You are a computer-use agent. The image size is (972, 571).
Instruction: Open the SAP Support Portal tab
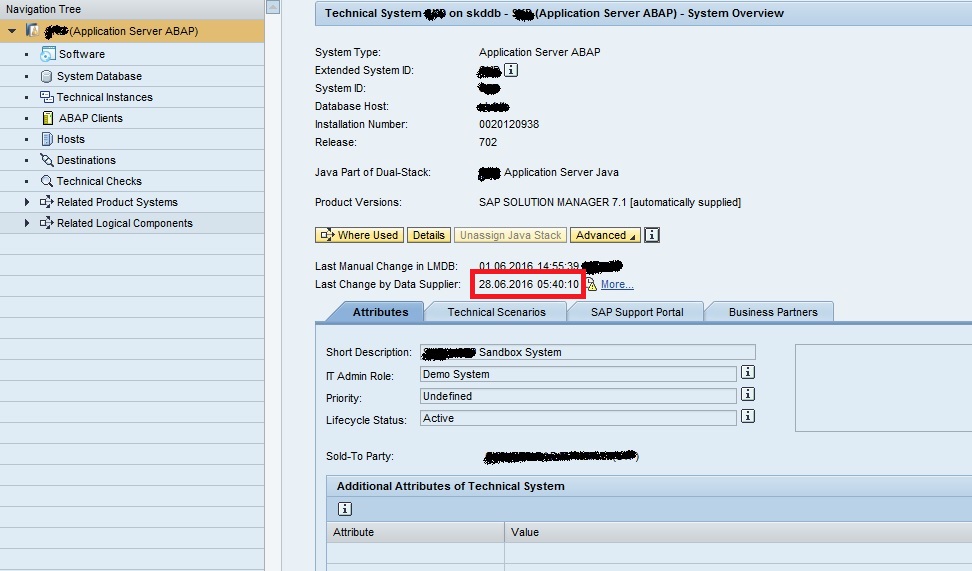(637, 312)
